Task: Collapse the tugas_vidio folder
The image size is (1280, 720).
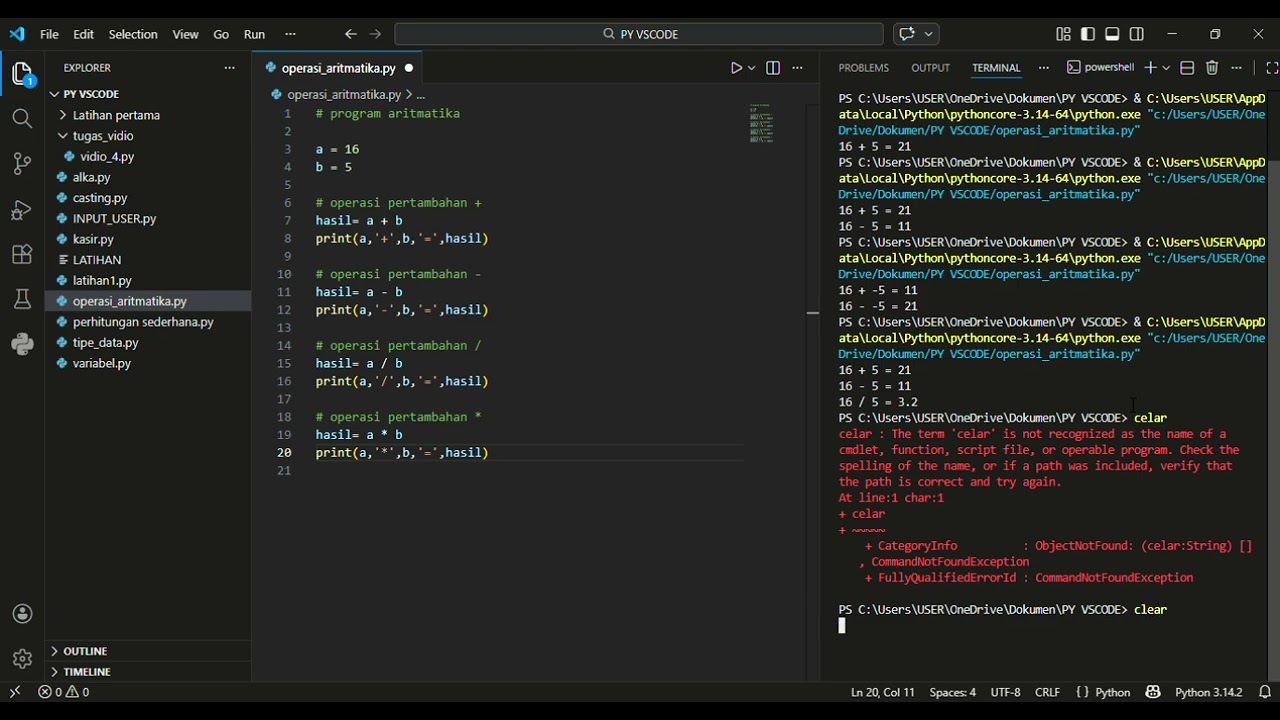Action: click(148, 136)
